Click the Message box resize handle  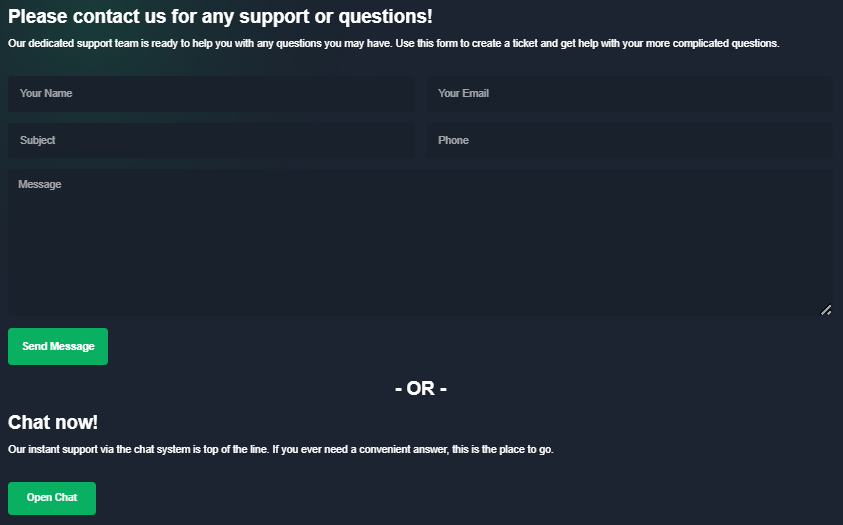pos(826,310)
